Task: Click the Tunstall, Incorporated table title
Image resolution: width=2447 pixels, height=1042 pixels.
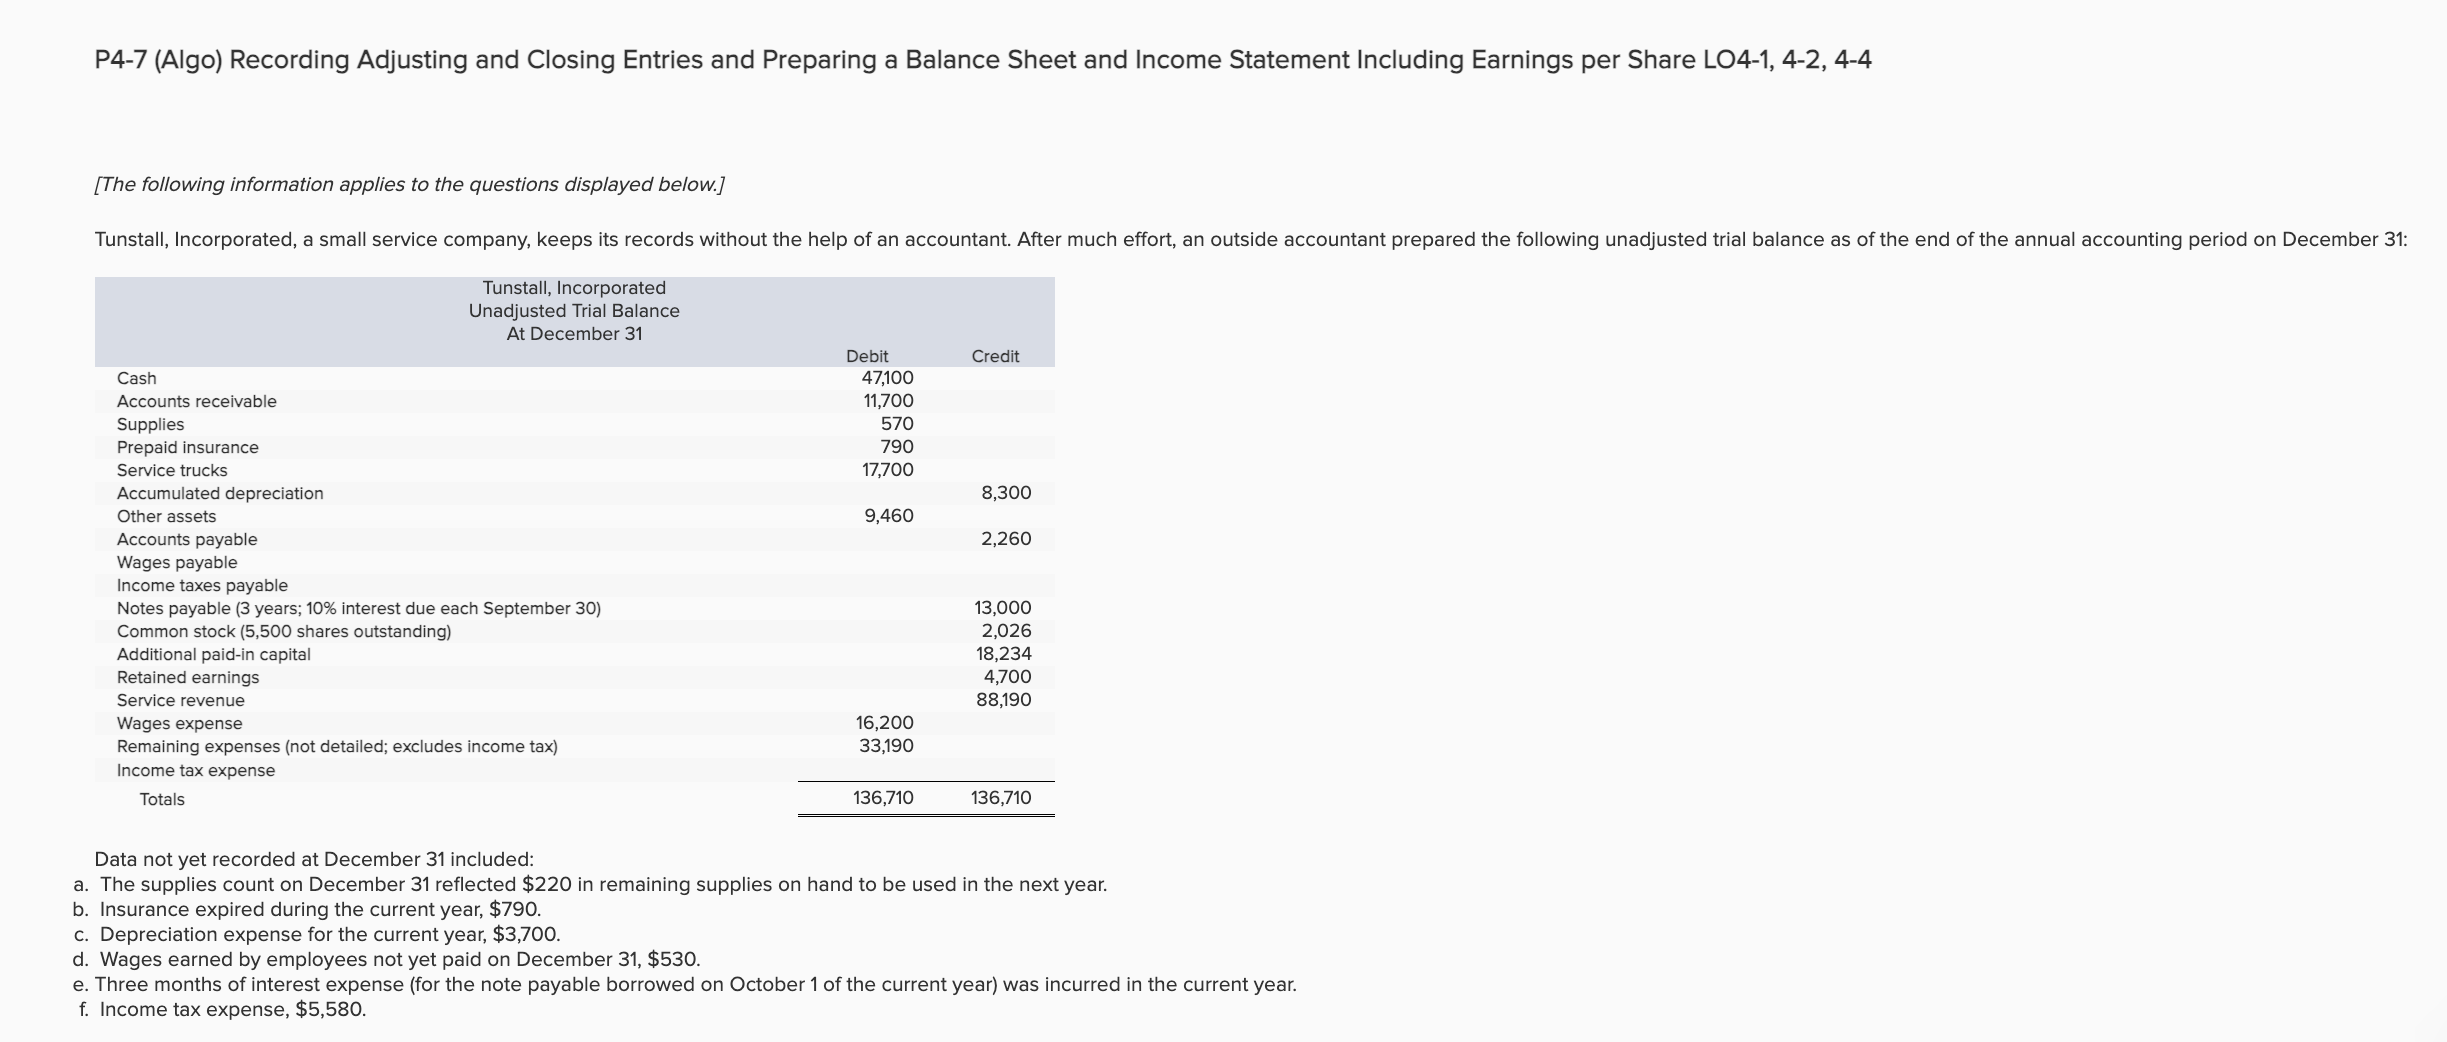Action: pyautogui.click(x=573, y=287)
